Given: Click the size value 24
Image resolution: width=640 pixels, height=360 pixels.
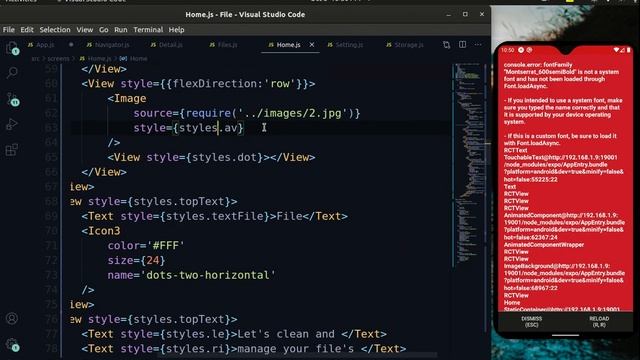Looking at the screenshot, I should click(153, 260).
